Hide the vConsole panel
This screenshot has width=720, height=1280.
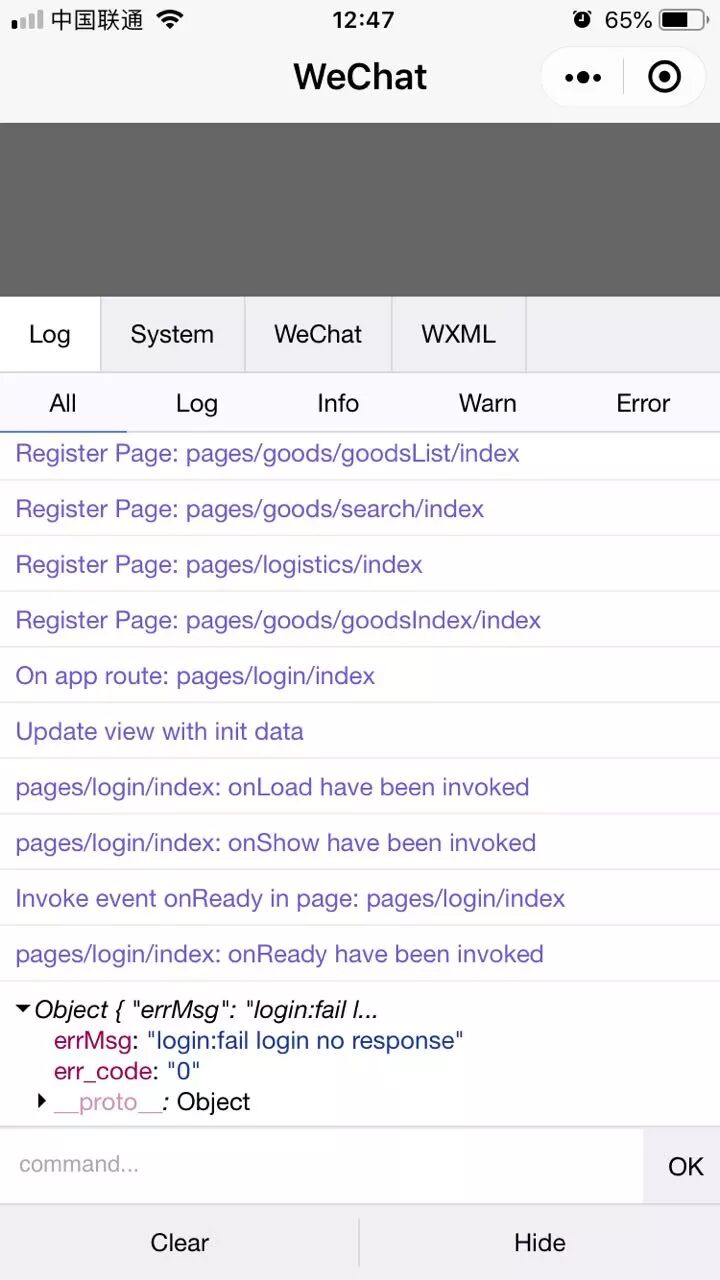tap(540, 1242)
